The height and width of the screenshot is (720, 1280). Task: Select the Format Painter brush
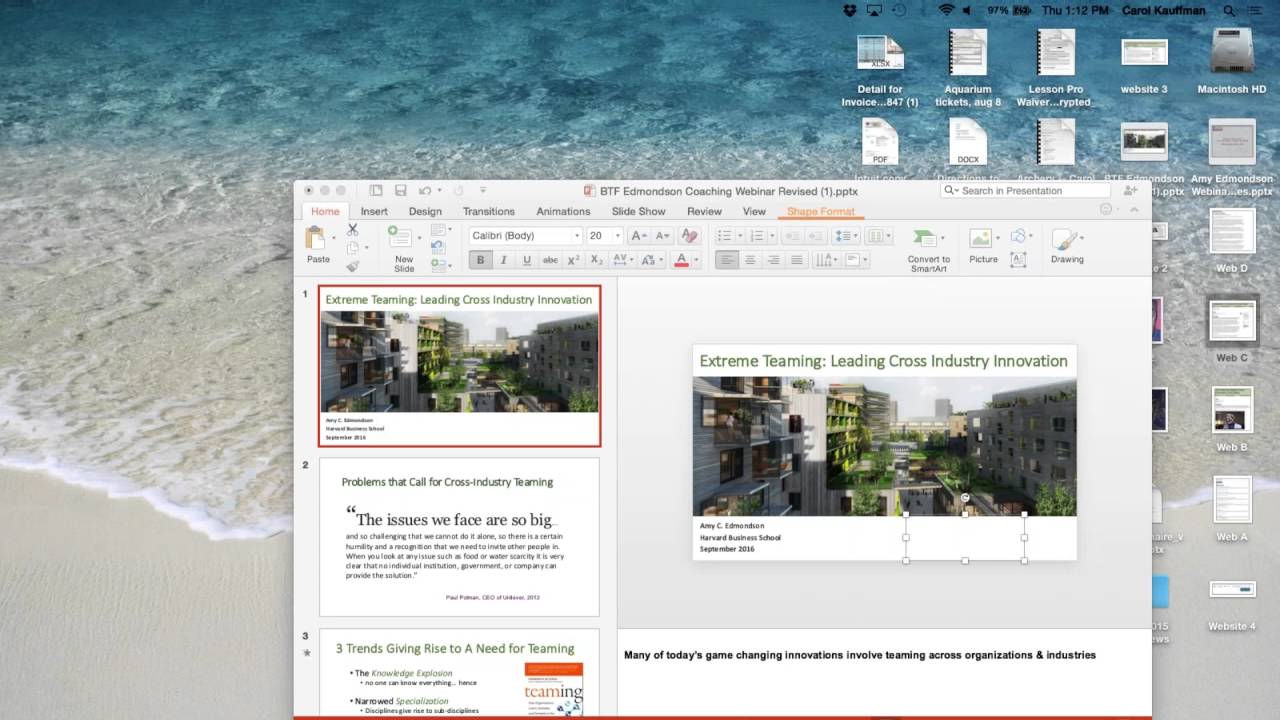[353, 266]
